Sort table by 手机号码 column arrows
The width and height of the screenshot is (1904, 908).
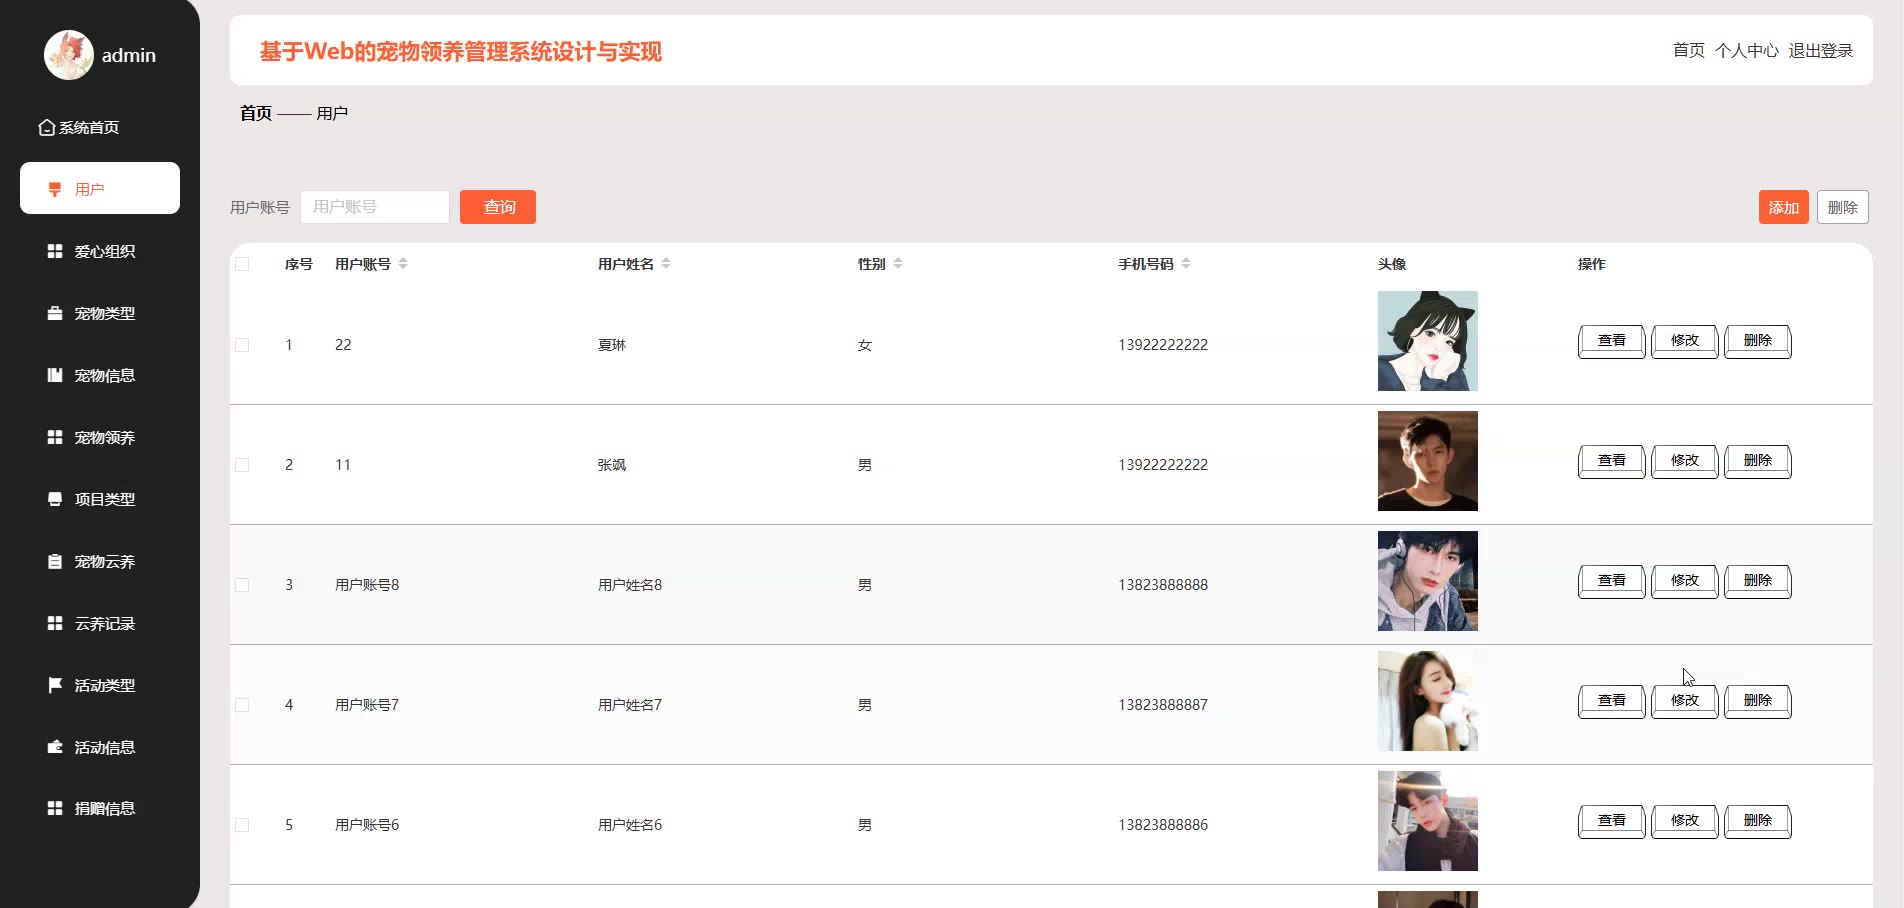[1186, 264]
